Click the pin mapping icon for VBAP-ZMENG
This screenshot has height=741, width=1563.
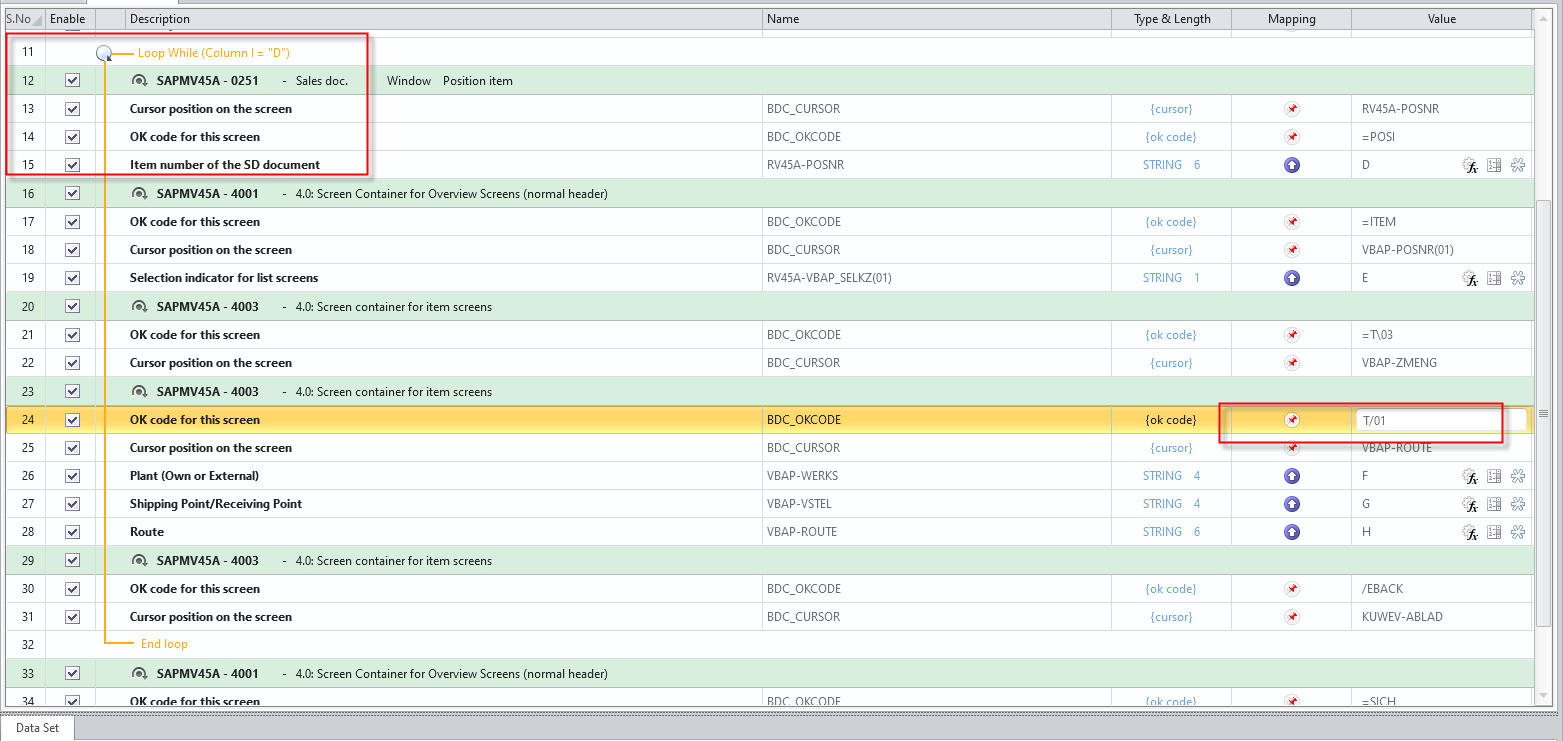[1292, 363]
